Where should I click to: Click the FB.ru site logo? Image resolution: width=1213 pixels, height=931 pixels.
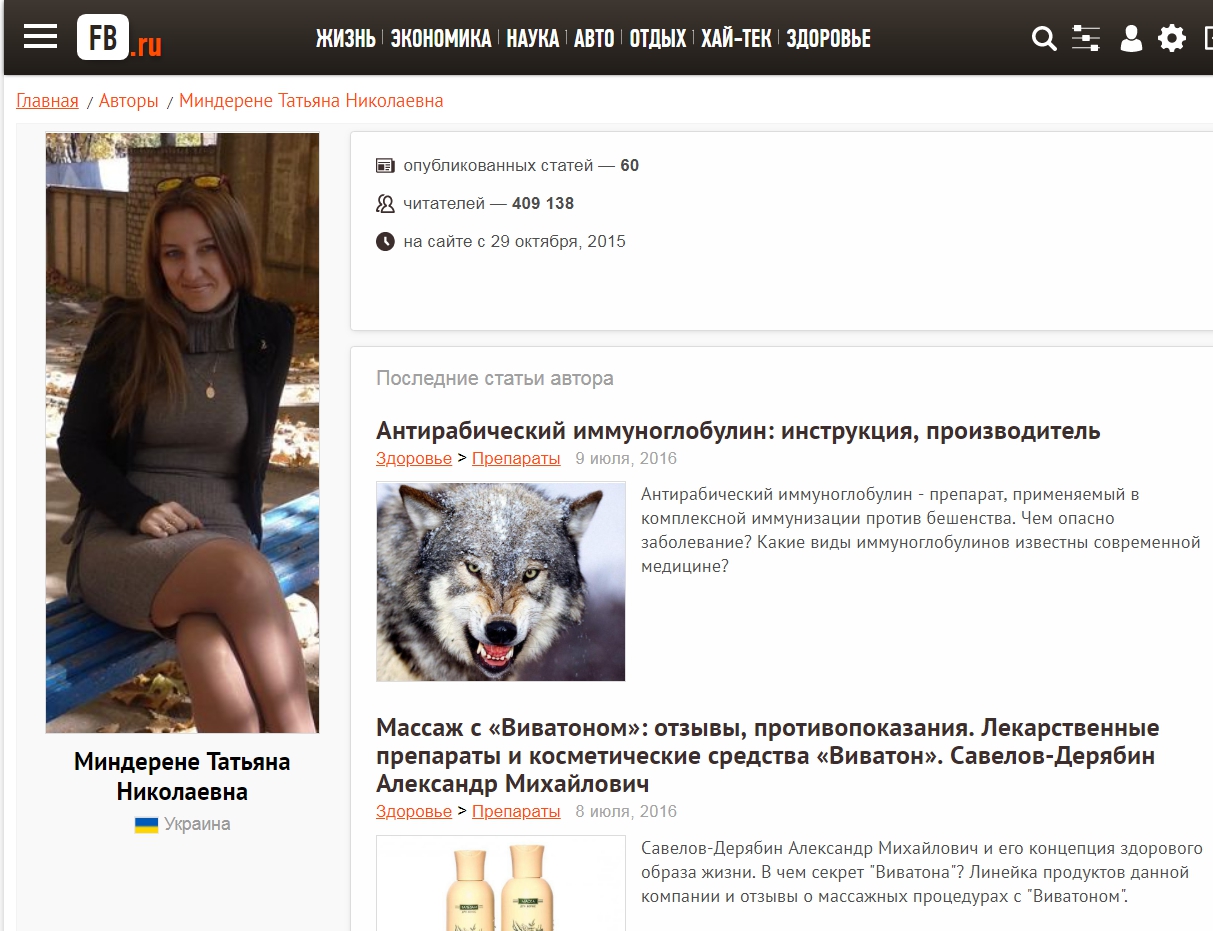119,38
